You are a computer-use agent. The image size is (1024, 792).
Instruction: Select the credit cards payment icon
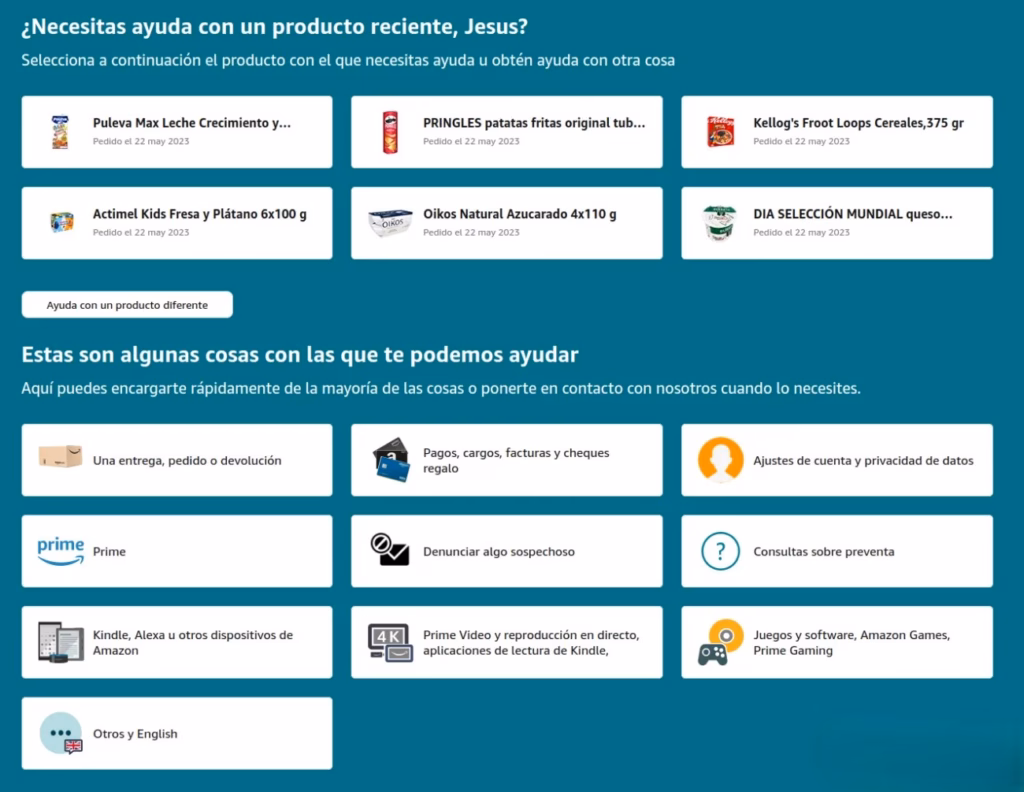coord(391,460)
